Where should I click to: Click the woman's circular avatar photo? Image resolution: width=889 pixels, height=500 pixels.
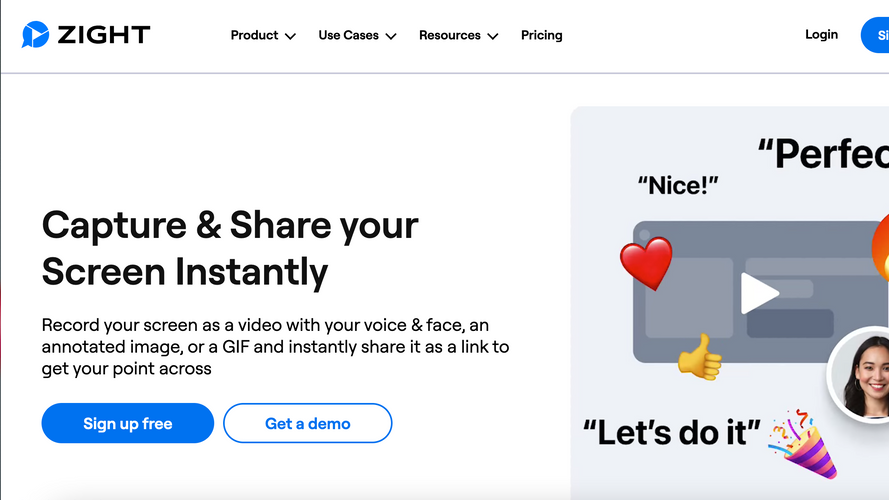pos(860,375)
